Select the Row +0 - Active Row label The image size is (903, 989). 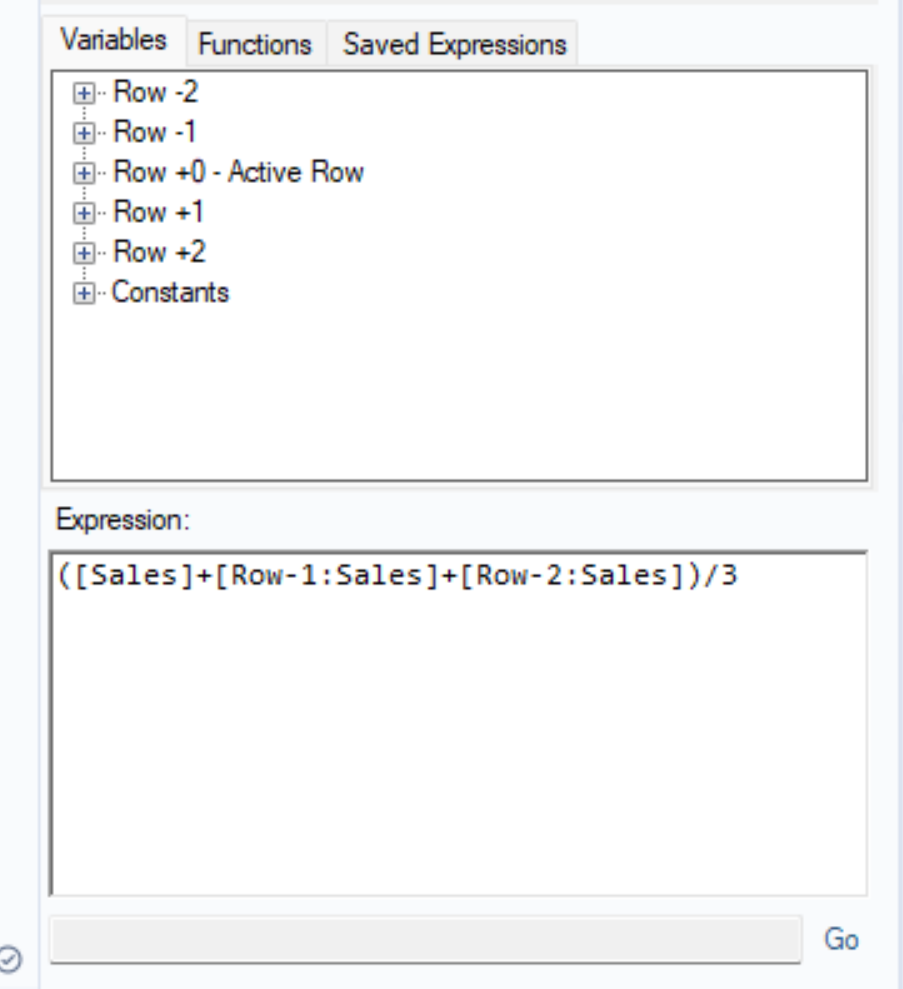coord(238,173)
